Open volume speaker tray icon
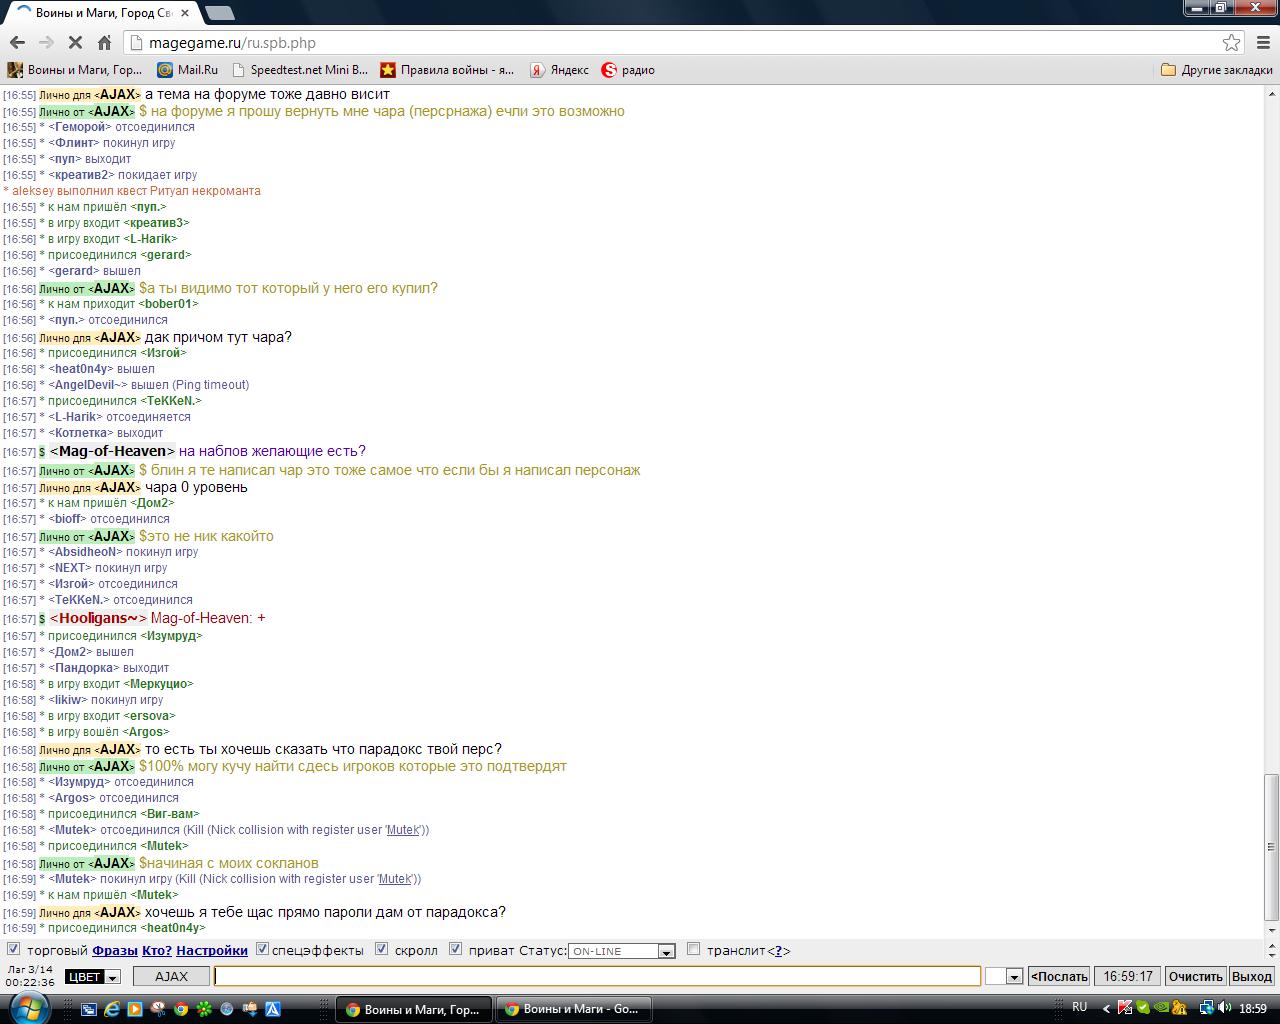Screen dimensions: 1280x1024 tap(1225, 1008)
